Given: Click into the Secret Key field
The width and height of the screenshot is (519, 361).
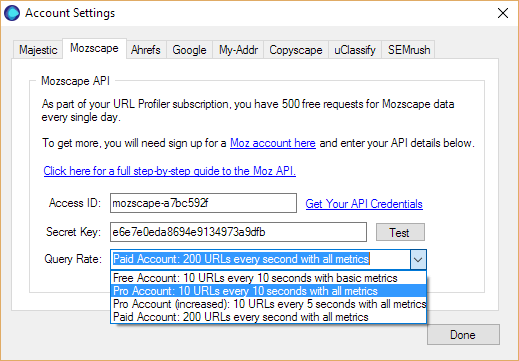Looking at the screenshot, I should (x=238, y=232).
